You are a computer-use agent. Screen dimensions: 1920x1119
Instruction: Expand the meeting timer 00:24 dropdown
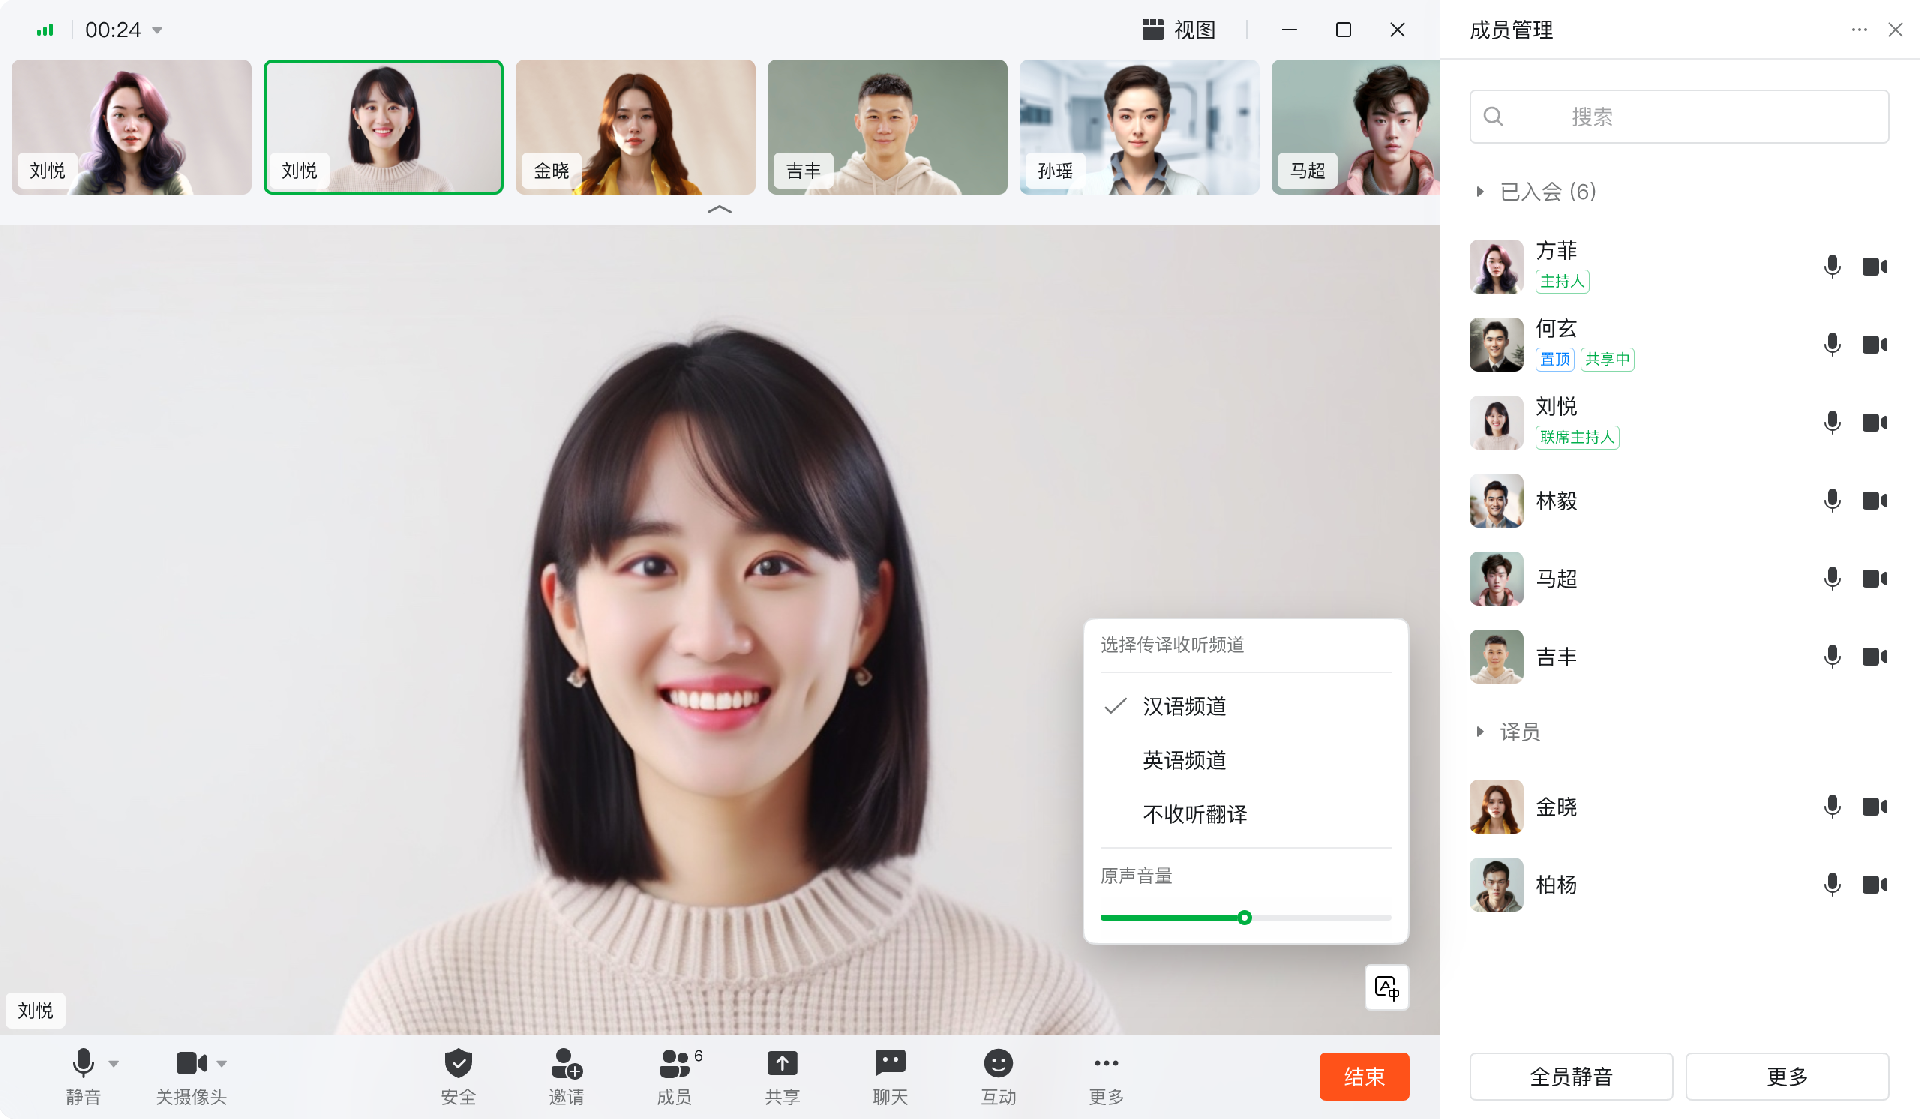[157, 30]
